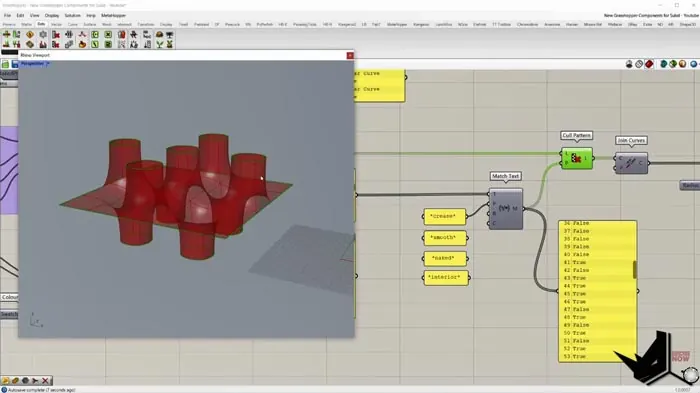
Task: Switch to the TT Toolbox plugin tab
Action: (x=501, y=24)
